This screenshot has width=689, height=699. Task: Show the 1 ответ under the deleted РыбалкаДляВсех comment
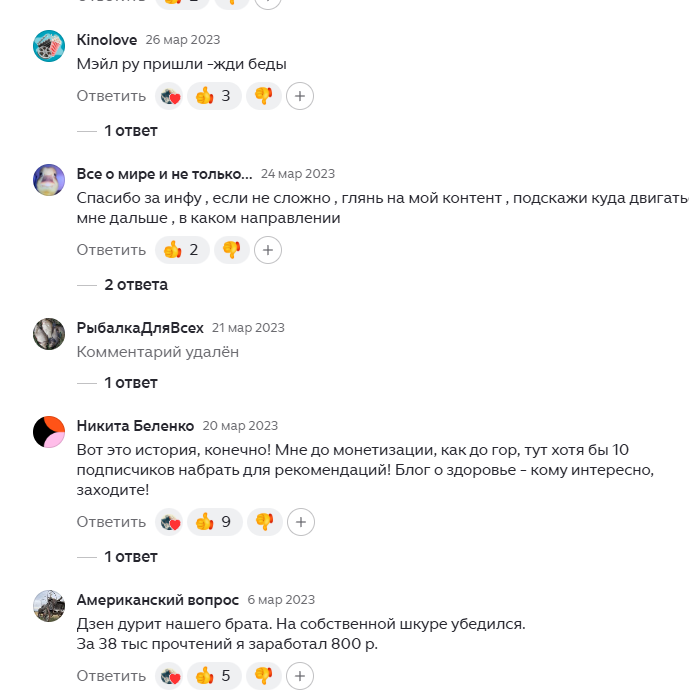pyautogui.click(x=131, y=383)
